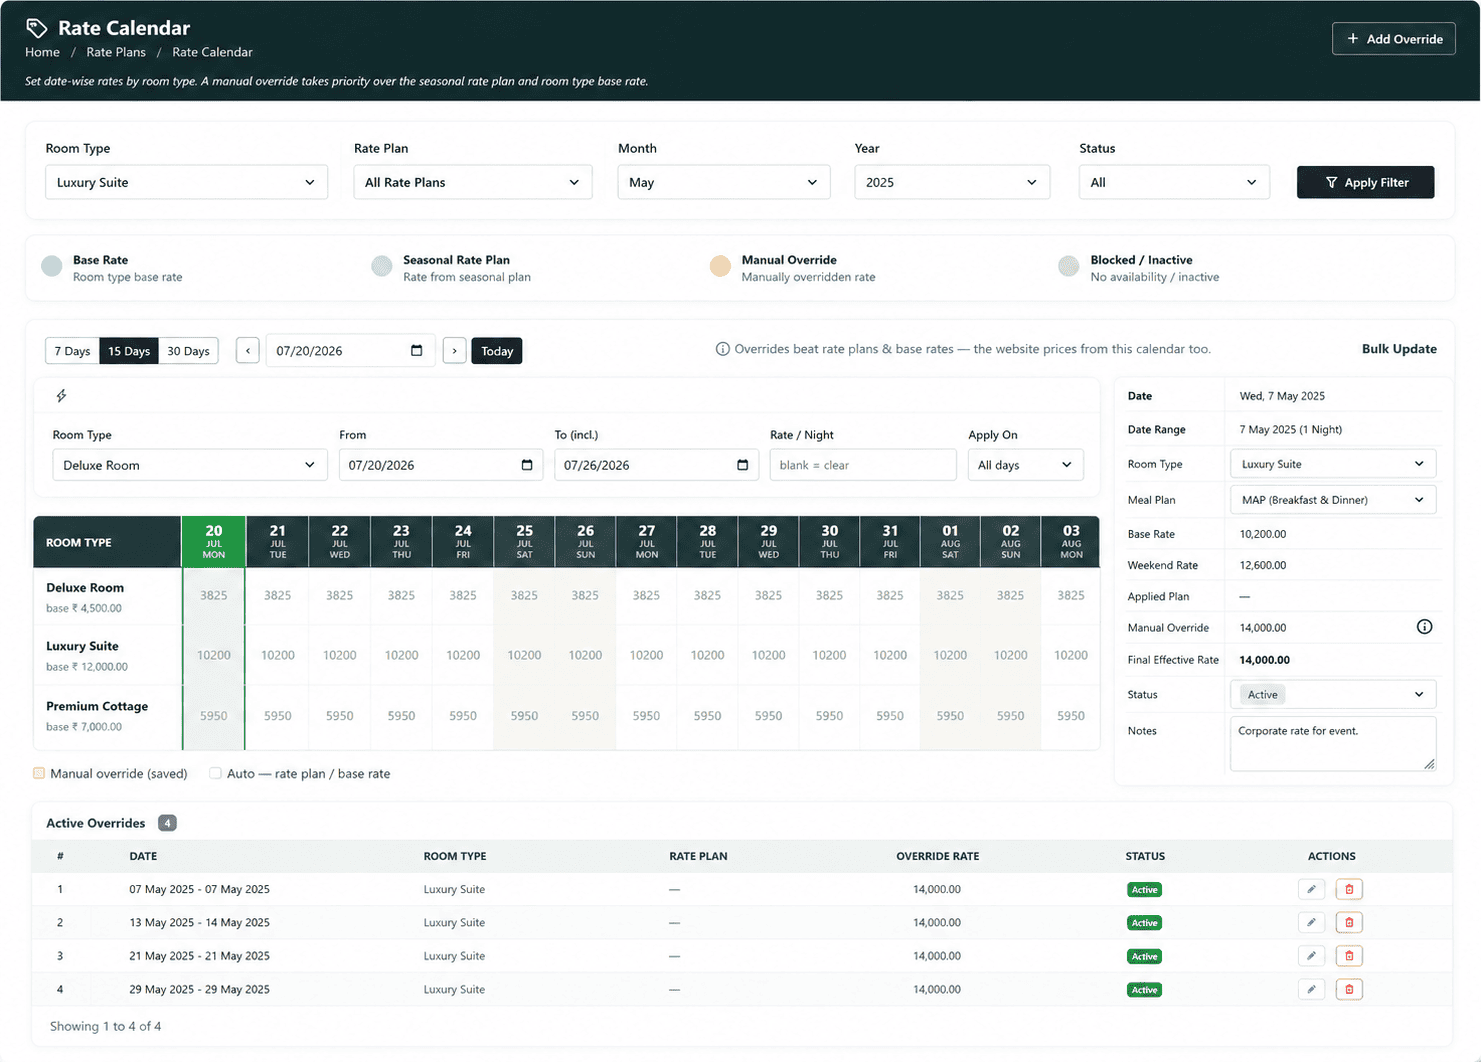Delete override for 07 May 2025
The width and height of the screenshot is (1481, 1062).
click(1349, 889)
